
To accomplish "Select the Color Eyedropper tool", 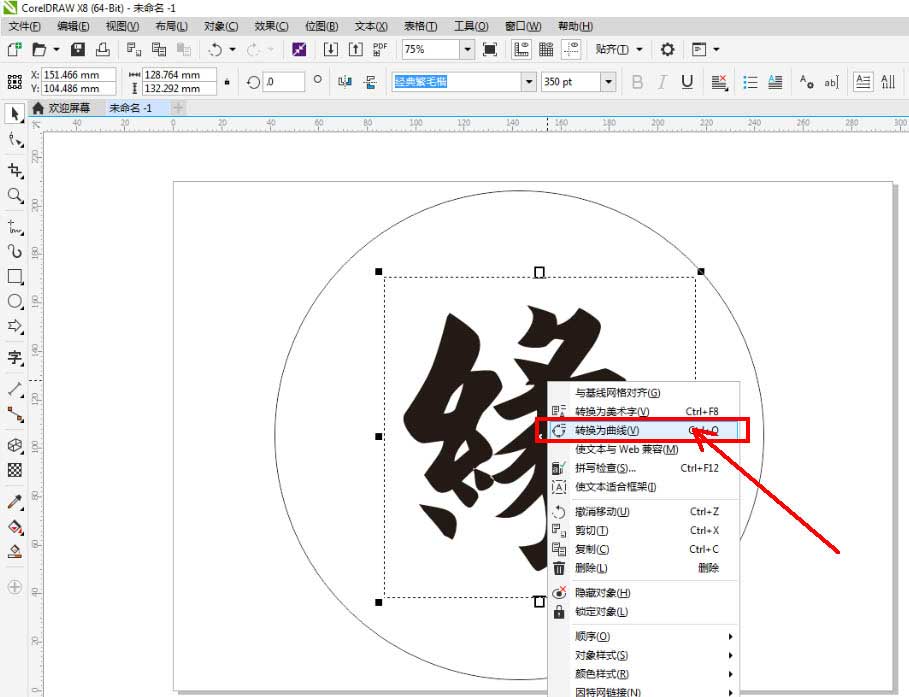I will point(15,502).
